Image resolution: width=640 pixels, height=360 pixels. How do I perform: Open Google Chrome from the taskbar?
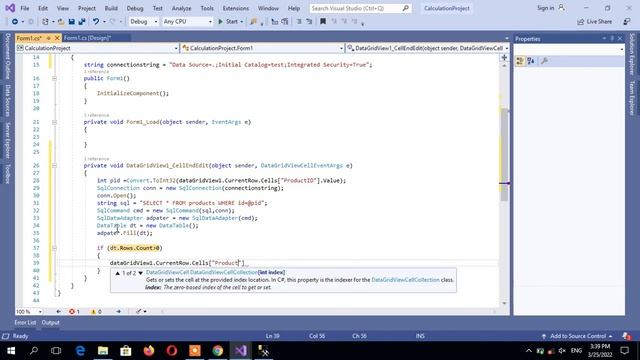point(218,351)
